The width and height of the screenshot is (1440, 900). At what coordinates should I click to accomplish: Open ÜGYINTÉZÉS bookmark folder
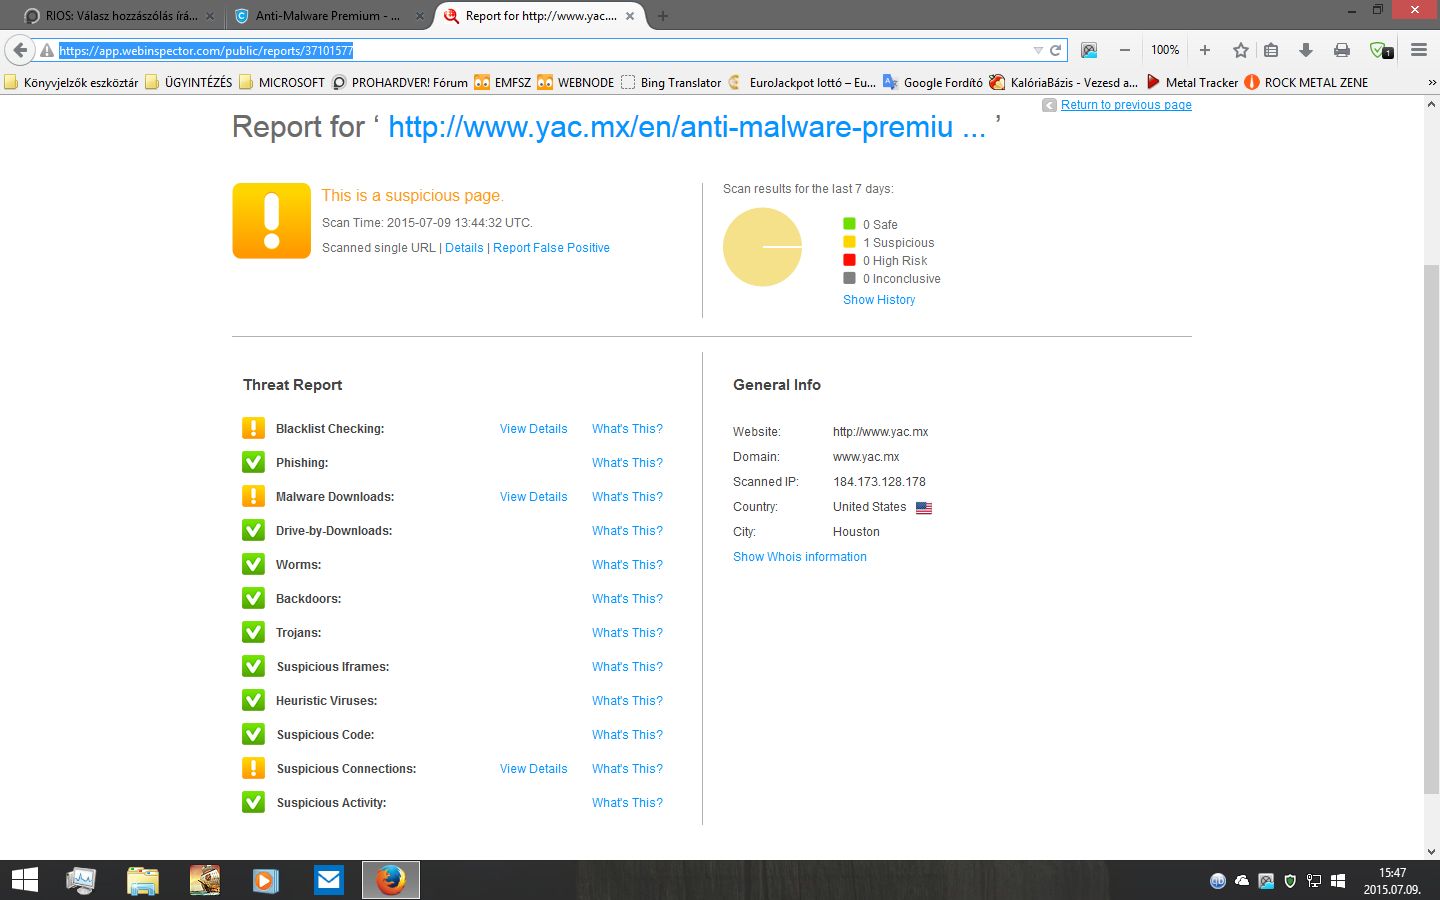point(189,83)
